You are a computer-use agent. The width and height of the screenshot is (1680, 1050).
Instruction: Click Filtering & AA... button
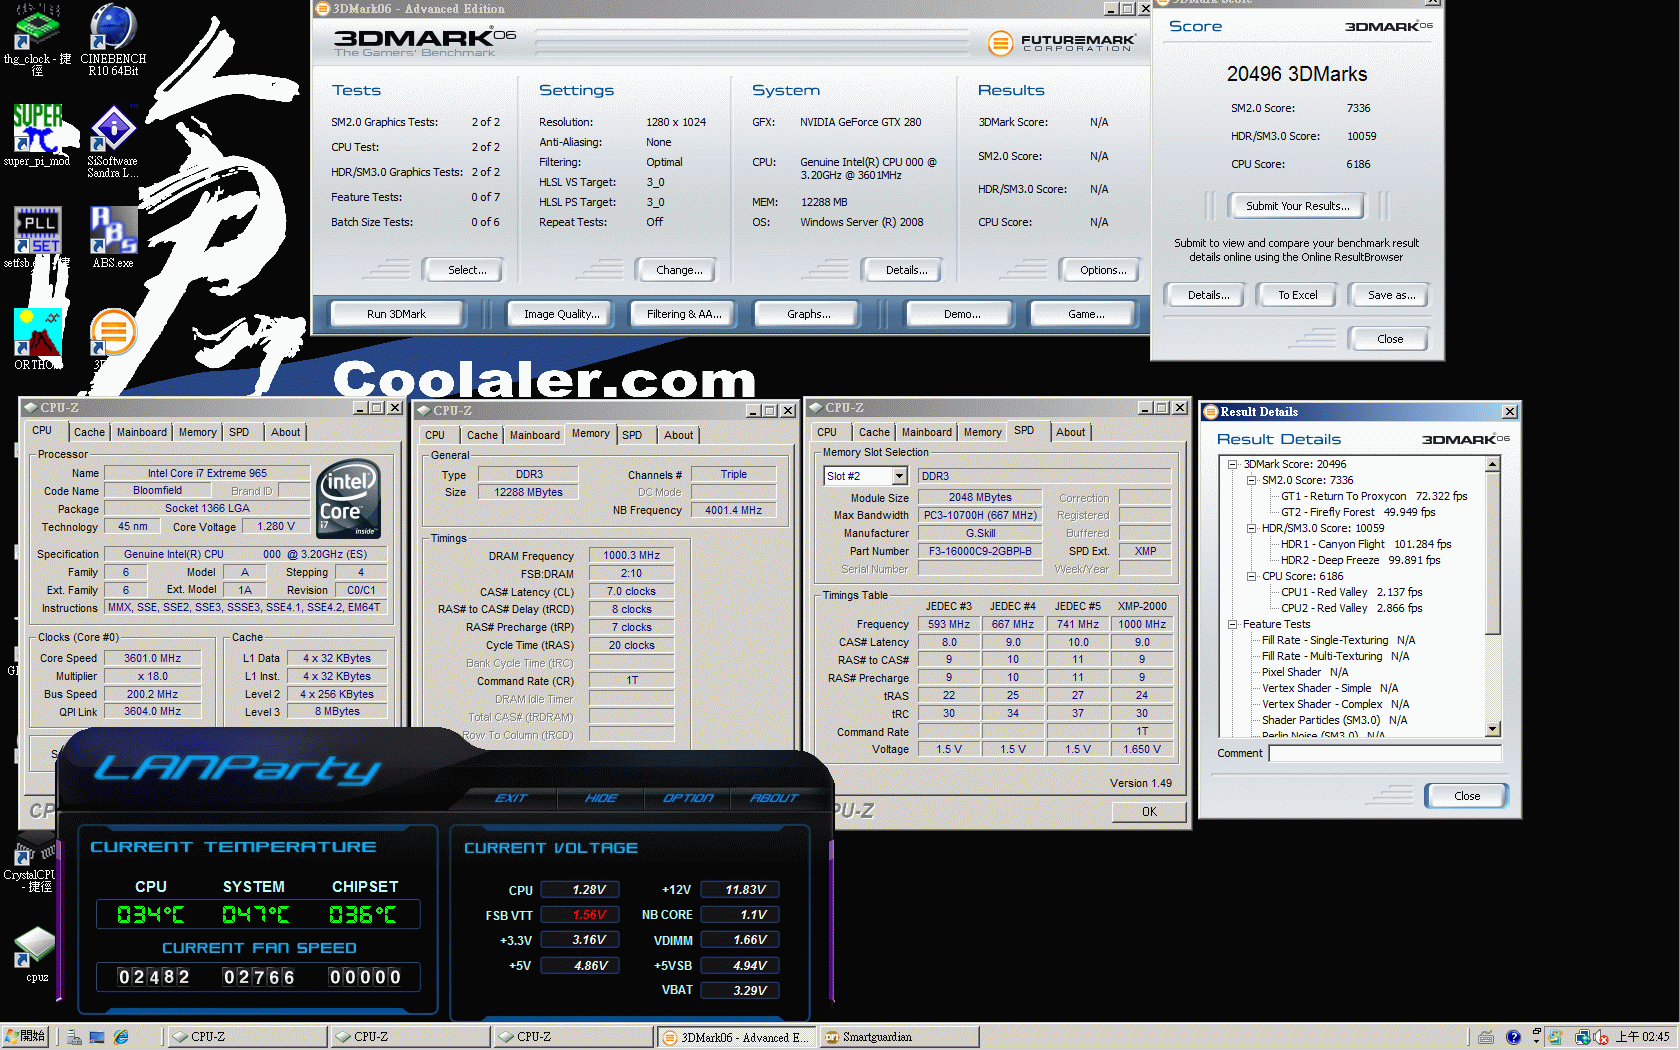[684, 314]
